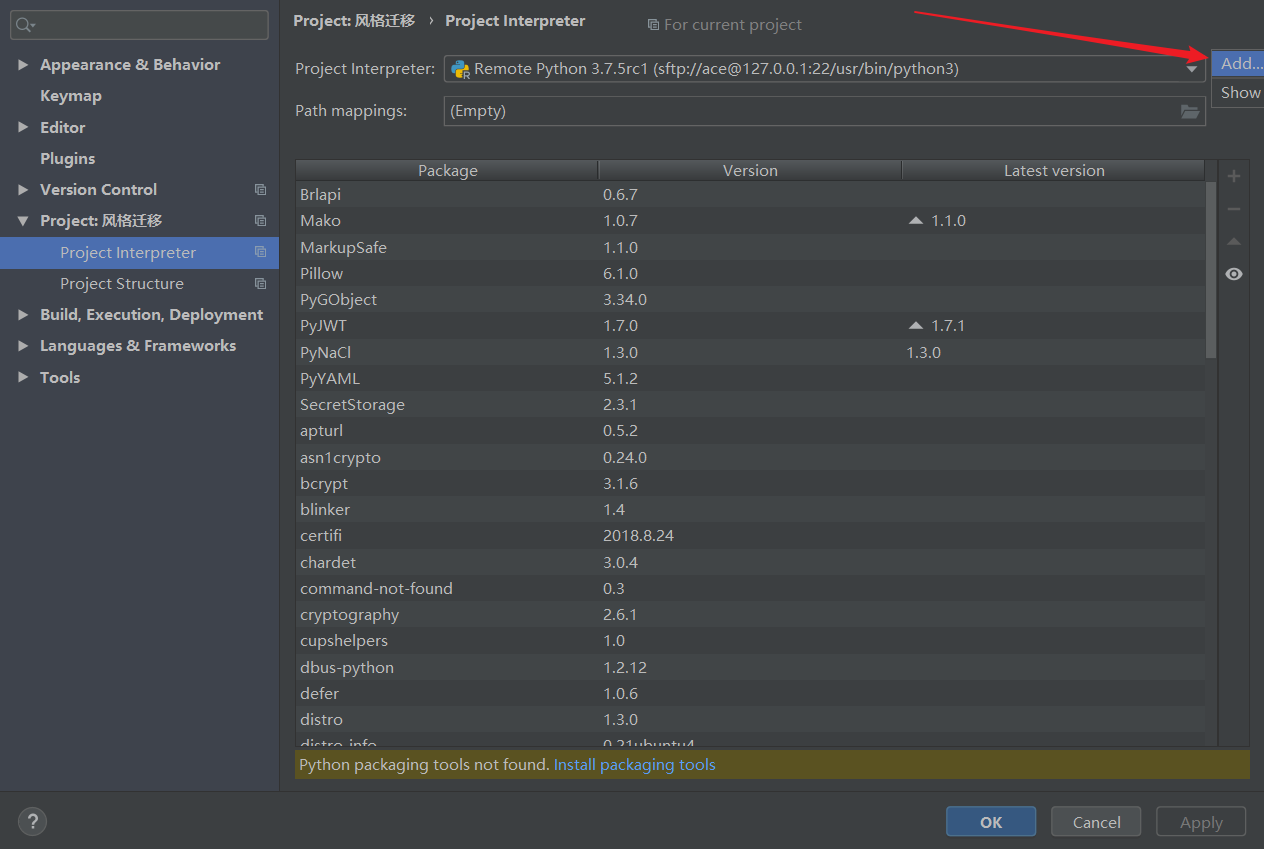Click Install packaging tools link
This screenshot has height=849, width=1264.
click(635, 765)
